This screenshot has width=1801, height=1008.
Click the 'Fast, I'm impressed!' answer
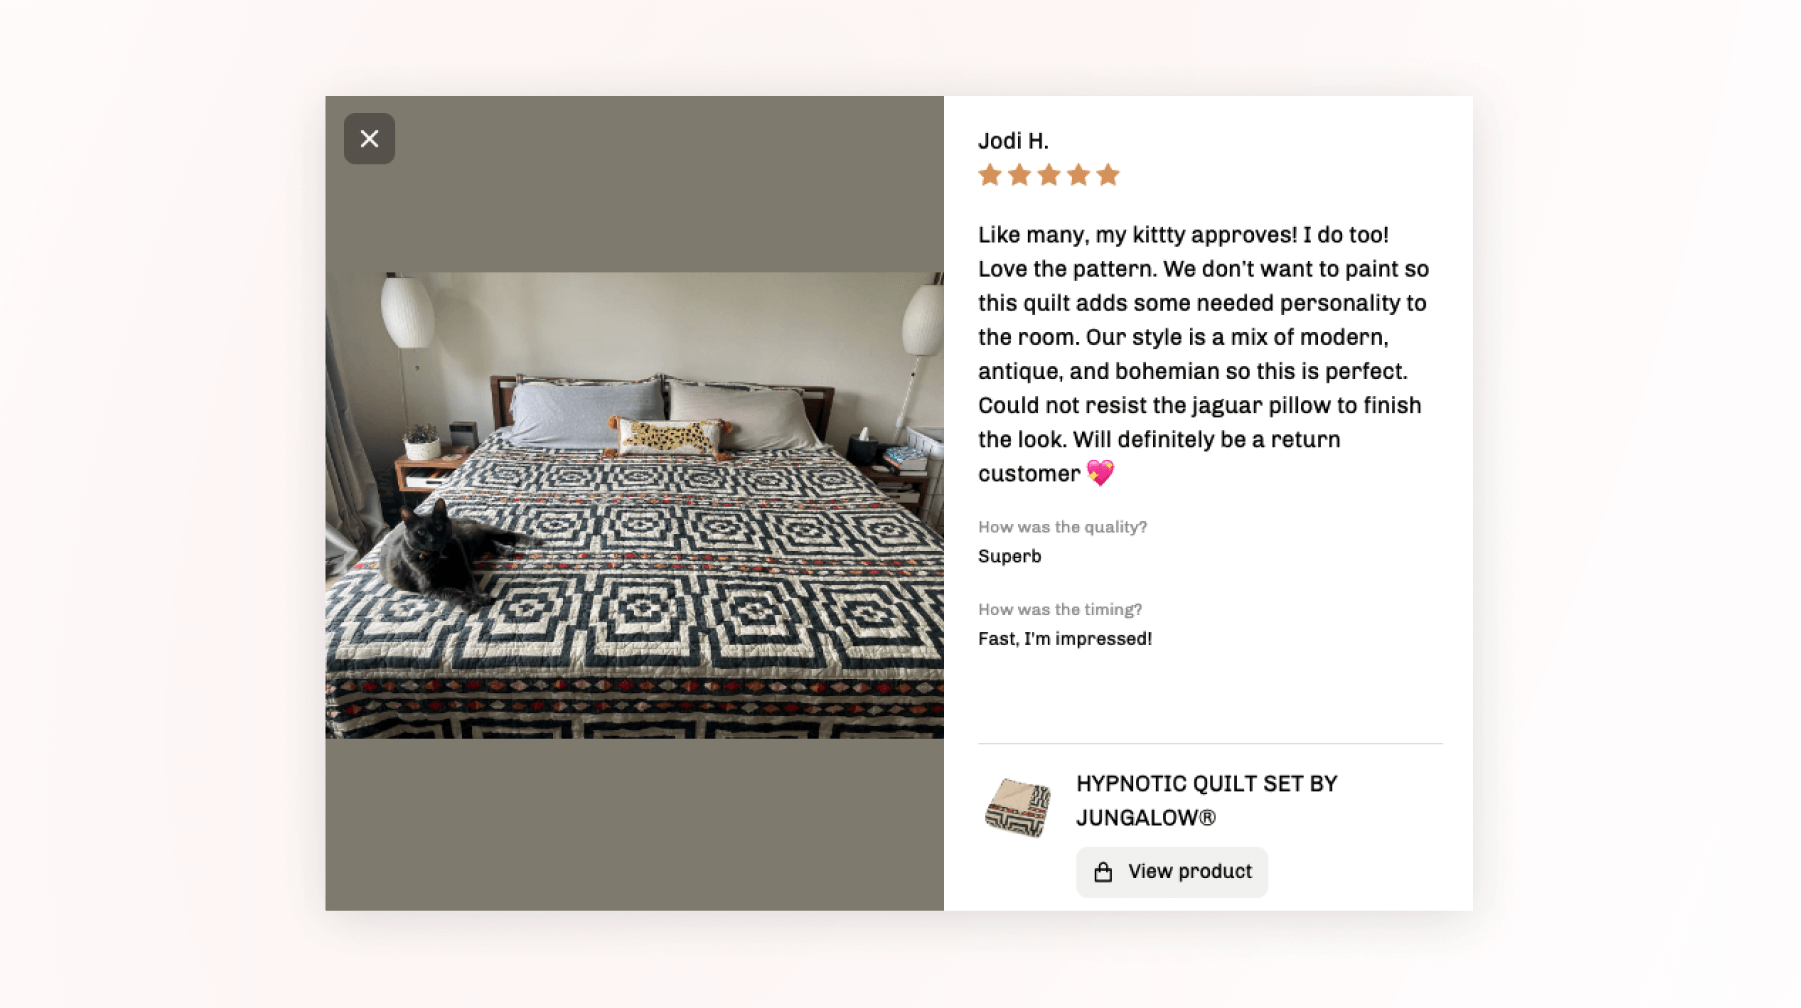[x=1065, y=639]
